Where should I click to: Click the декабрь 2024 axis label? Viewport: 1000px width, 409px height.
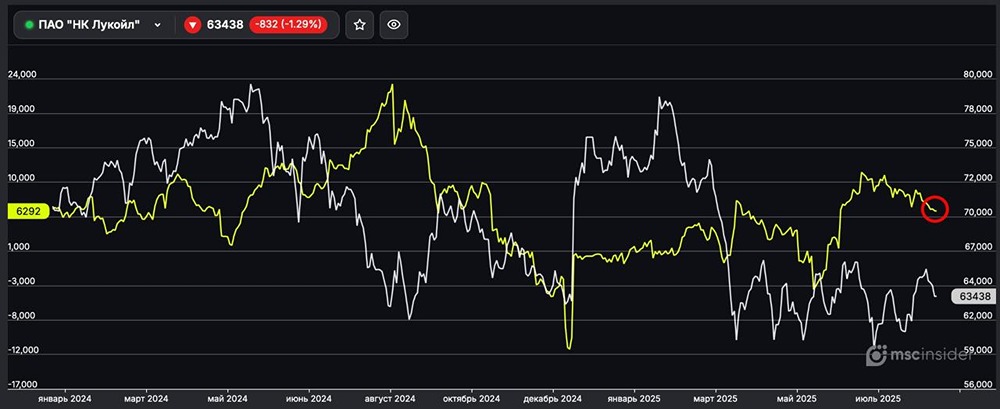[x=553, y=398]
